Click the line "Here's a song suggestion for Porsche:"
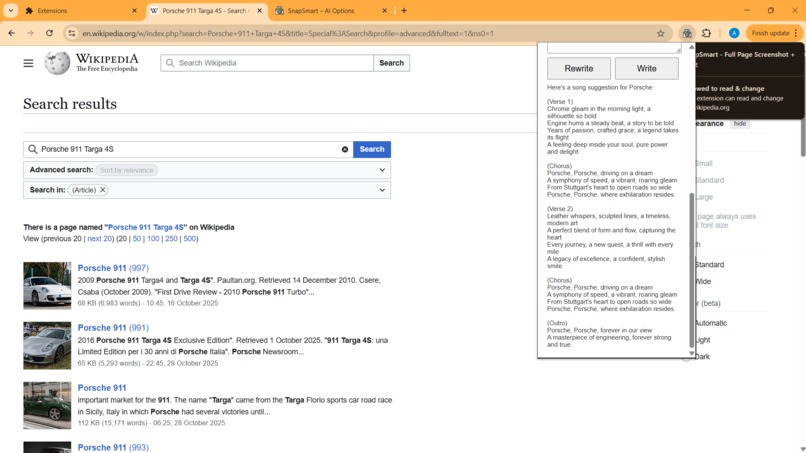The height and width of the screenshot is (453, 806). pyautogui.click(x=600, y=87)
